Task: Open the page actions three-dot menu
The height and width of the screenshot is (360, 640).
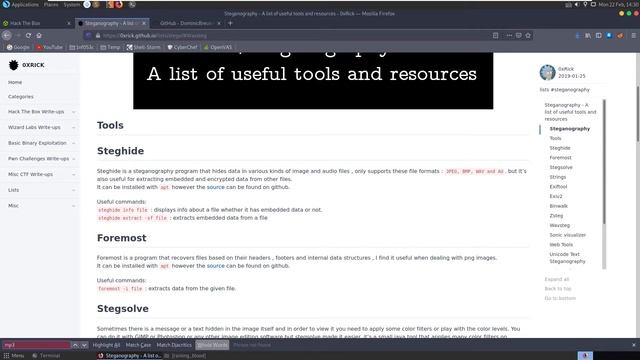Action: [509, 36]
